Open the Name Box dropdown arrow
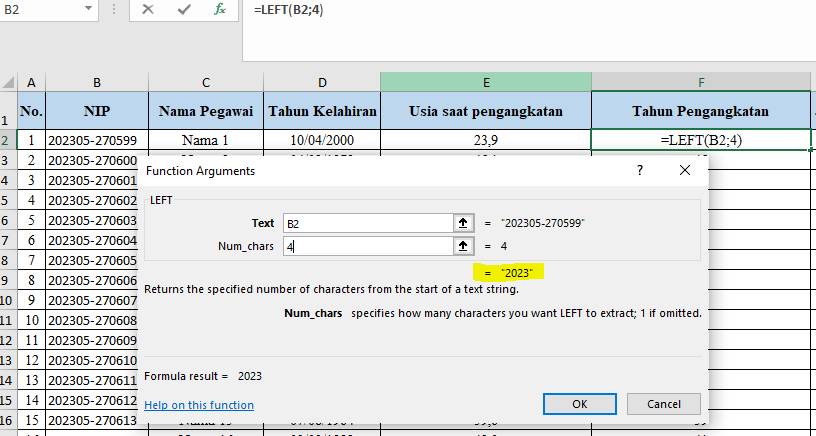Image resolution: width=816 pixels, height=436 pixels. tap(88, 9)
